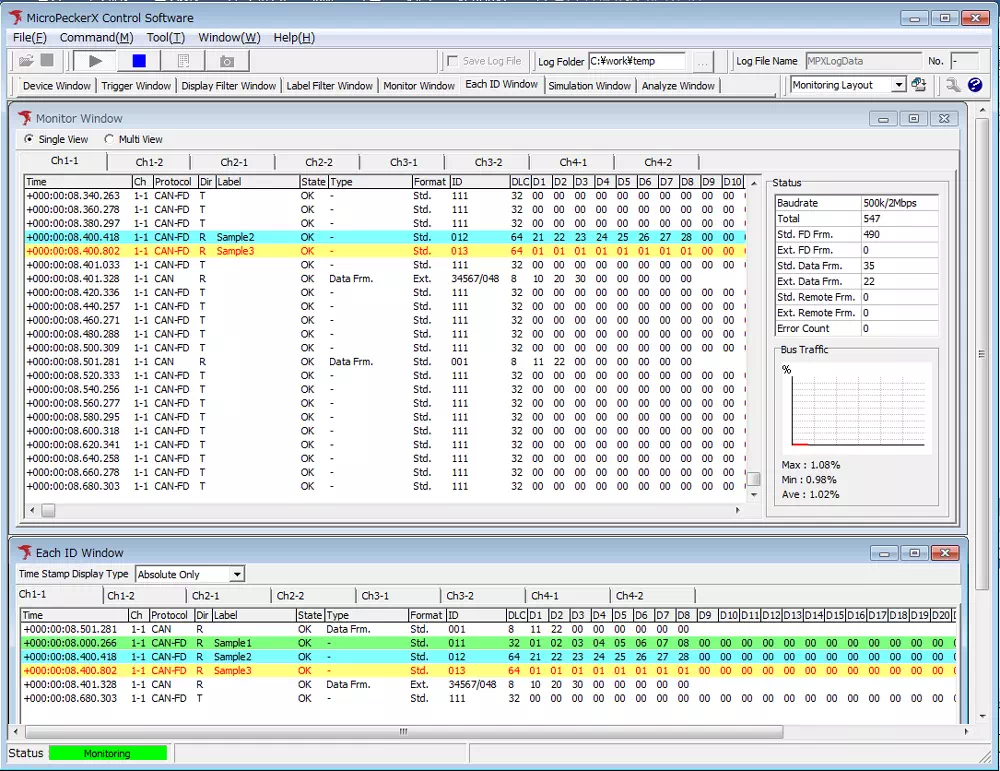The width and height of the screenshot is (1000, 771).
Task: Click the camera snapshot icon
Action: (x=227, y=61)
